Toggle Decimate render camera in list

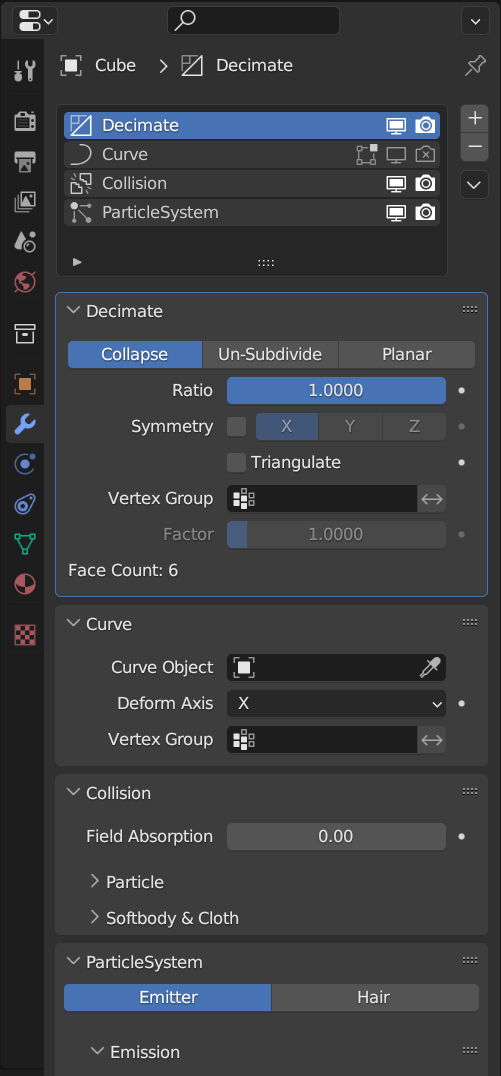click(x=426, y=126)
